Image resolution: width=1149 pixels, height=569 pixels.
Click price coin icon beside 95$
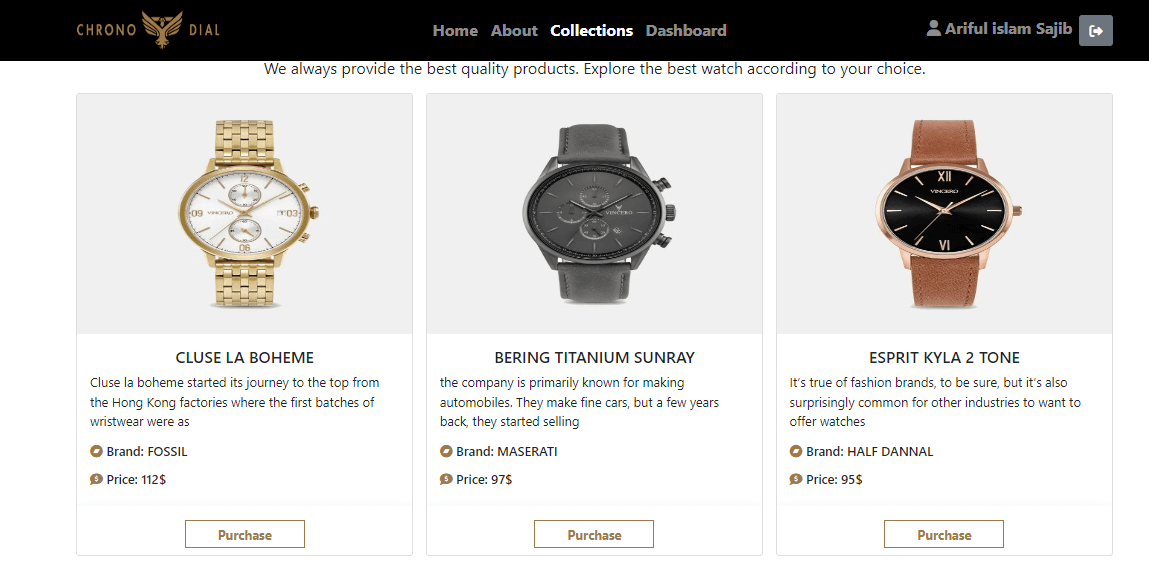click(x=796, y=480)
